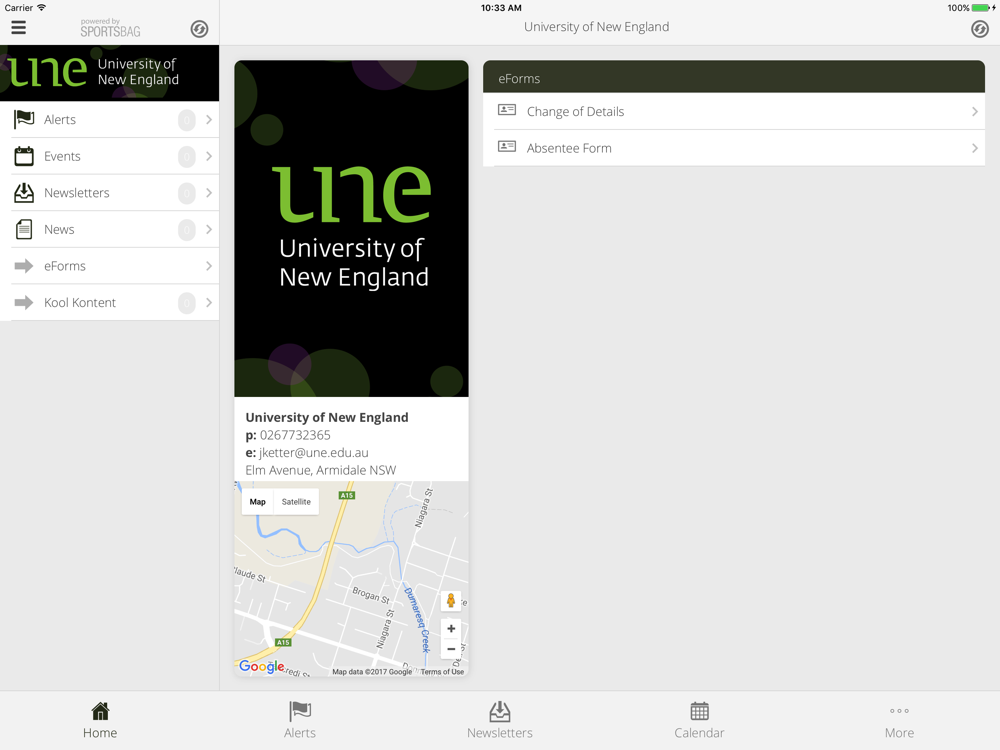Call phone number 0267732365

click(295, 435)
